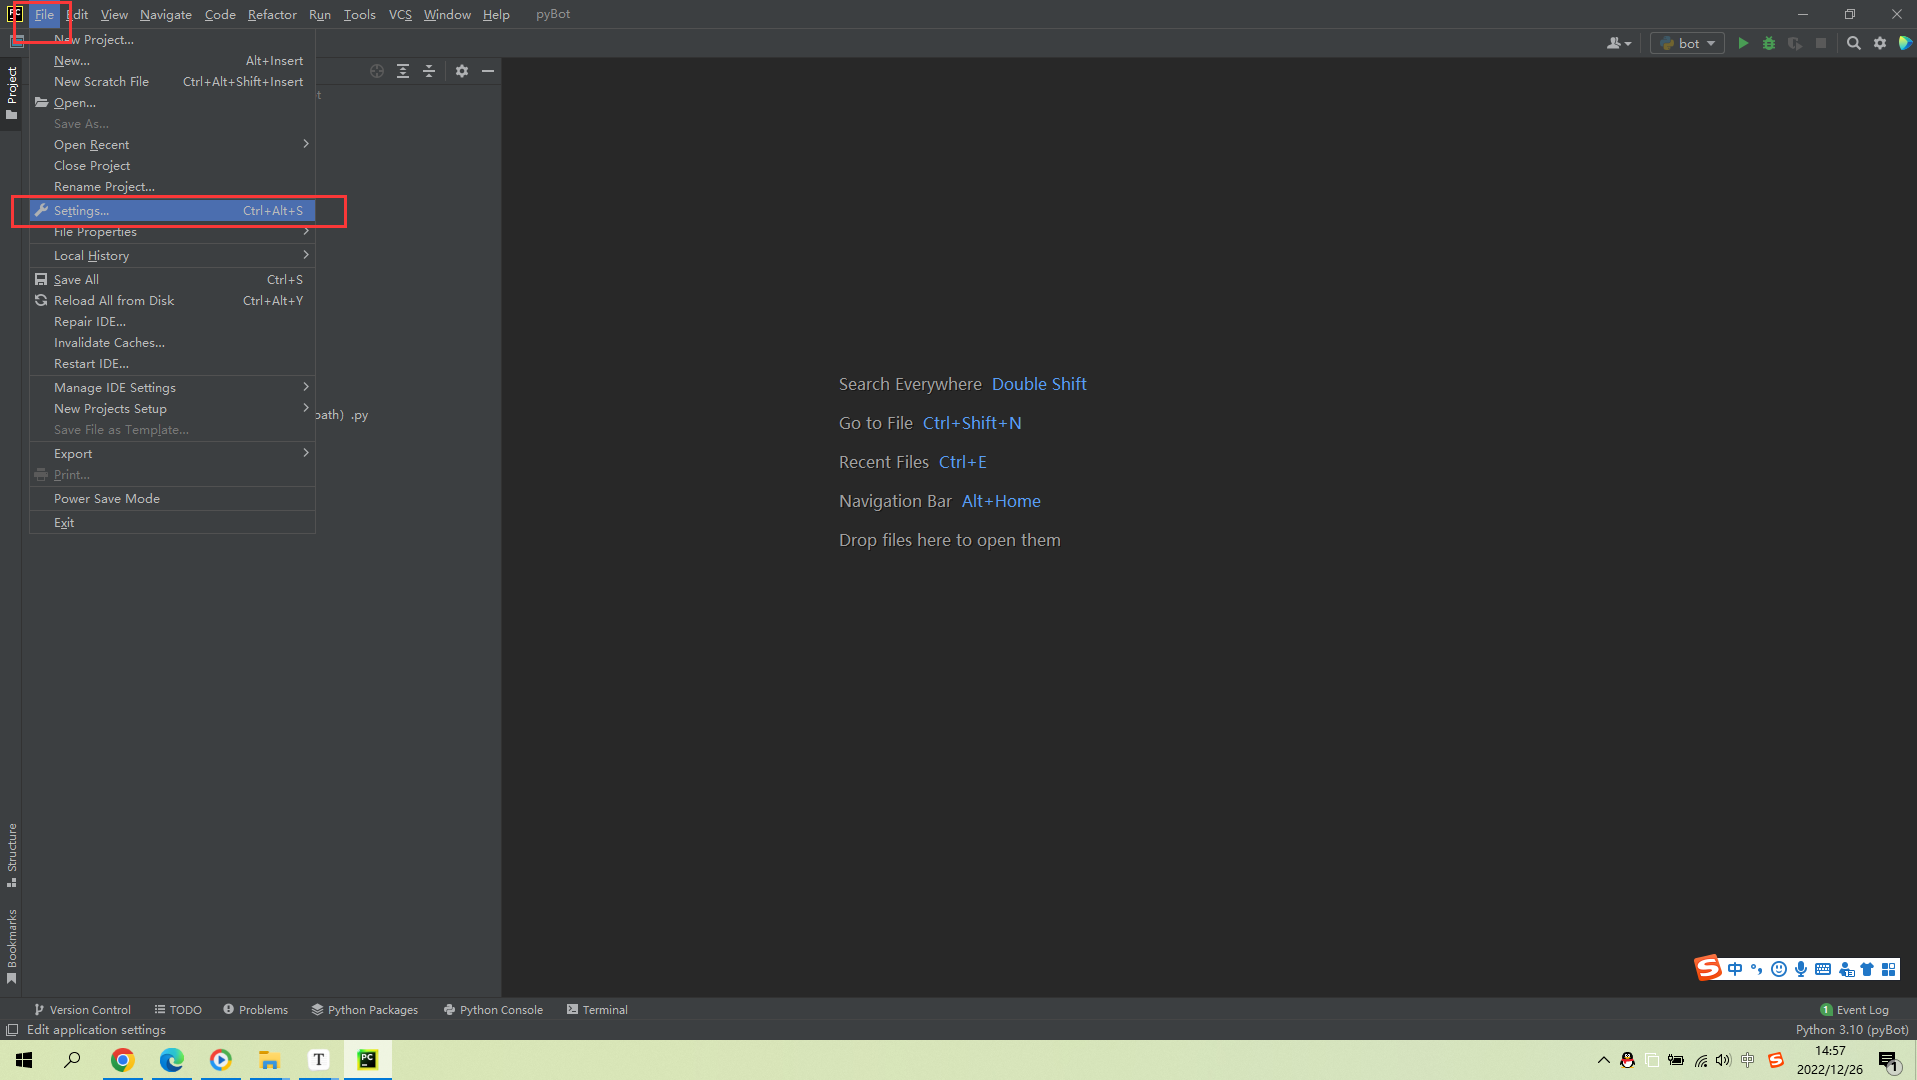
Task: Expand the Open Recent submenu
Action: 172,144
